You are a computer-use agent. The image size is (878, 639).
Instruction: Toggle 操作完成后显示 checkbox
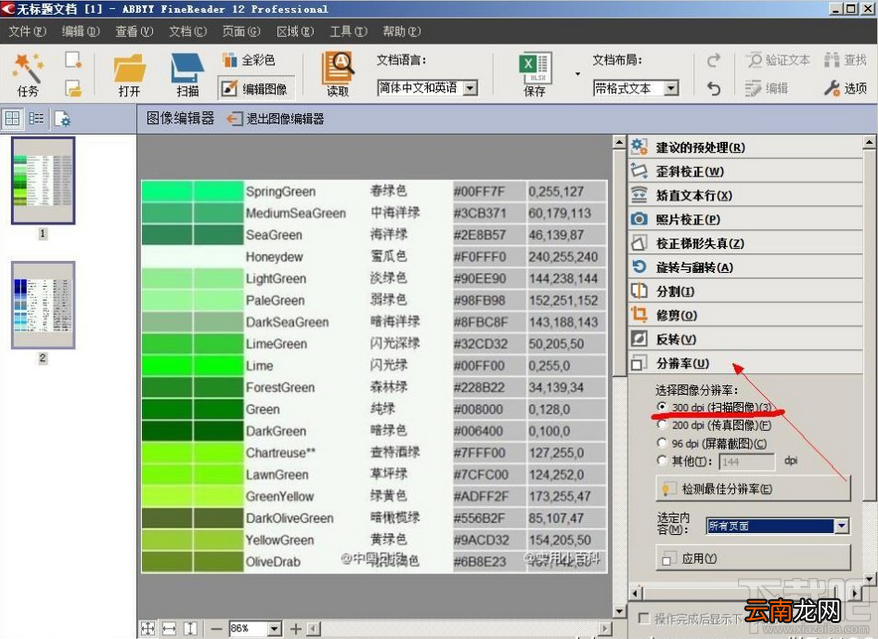644,618
